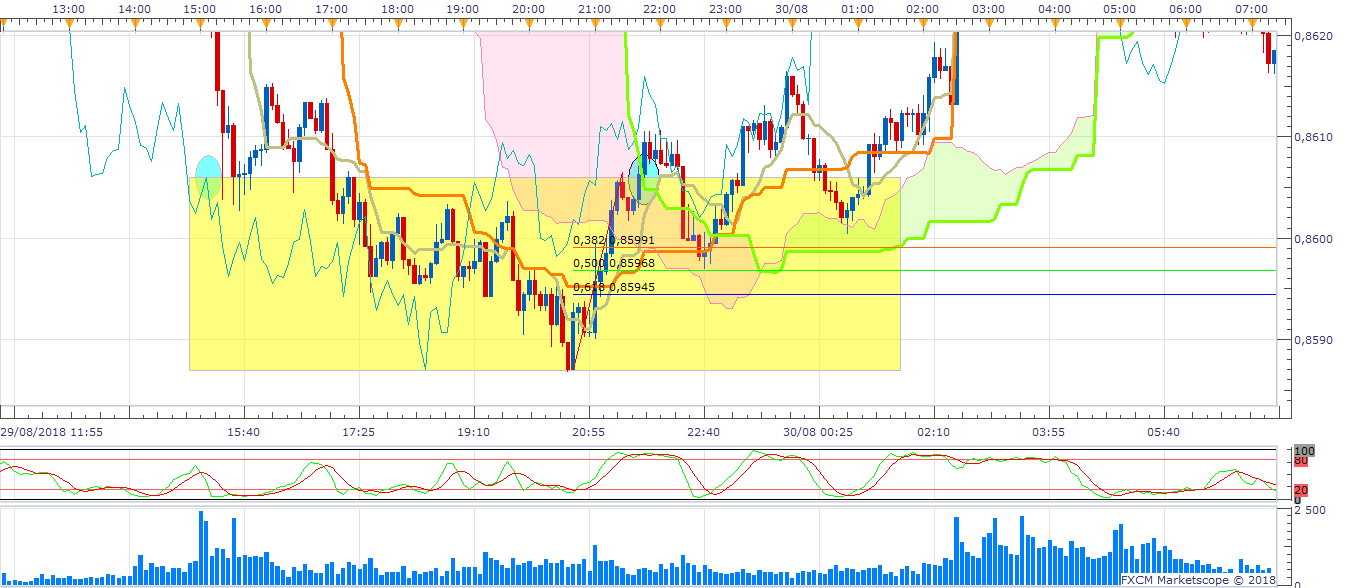Select the 20:00 time label on top axis
This screenshot has width=1349, height=588.
tap(528, 9)
